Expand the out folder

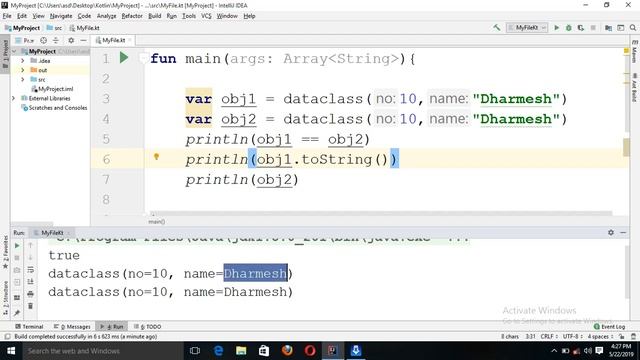[x=23, y=70]
